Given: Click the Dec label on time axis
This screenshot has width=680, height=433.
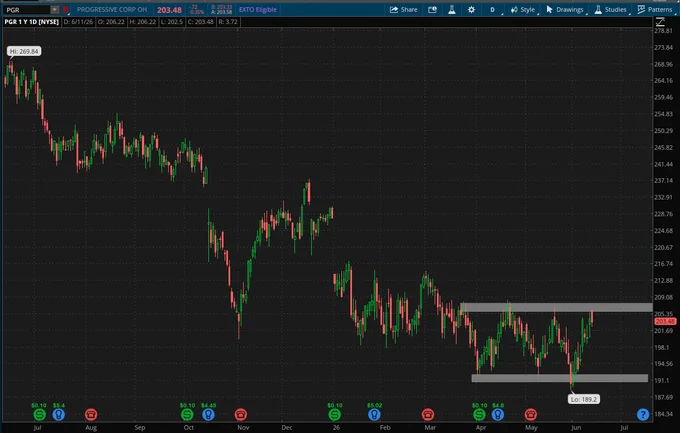Looking at the screenshot, I should coord(287,427).
